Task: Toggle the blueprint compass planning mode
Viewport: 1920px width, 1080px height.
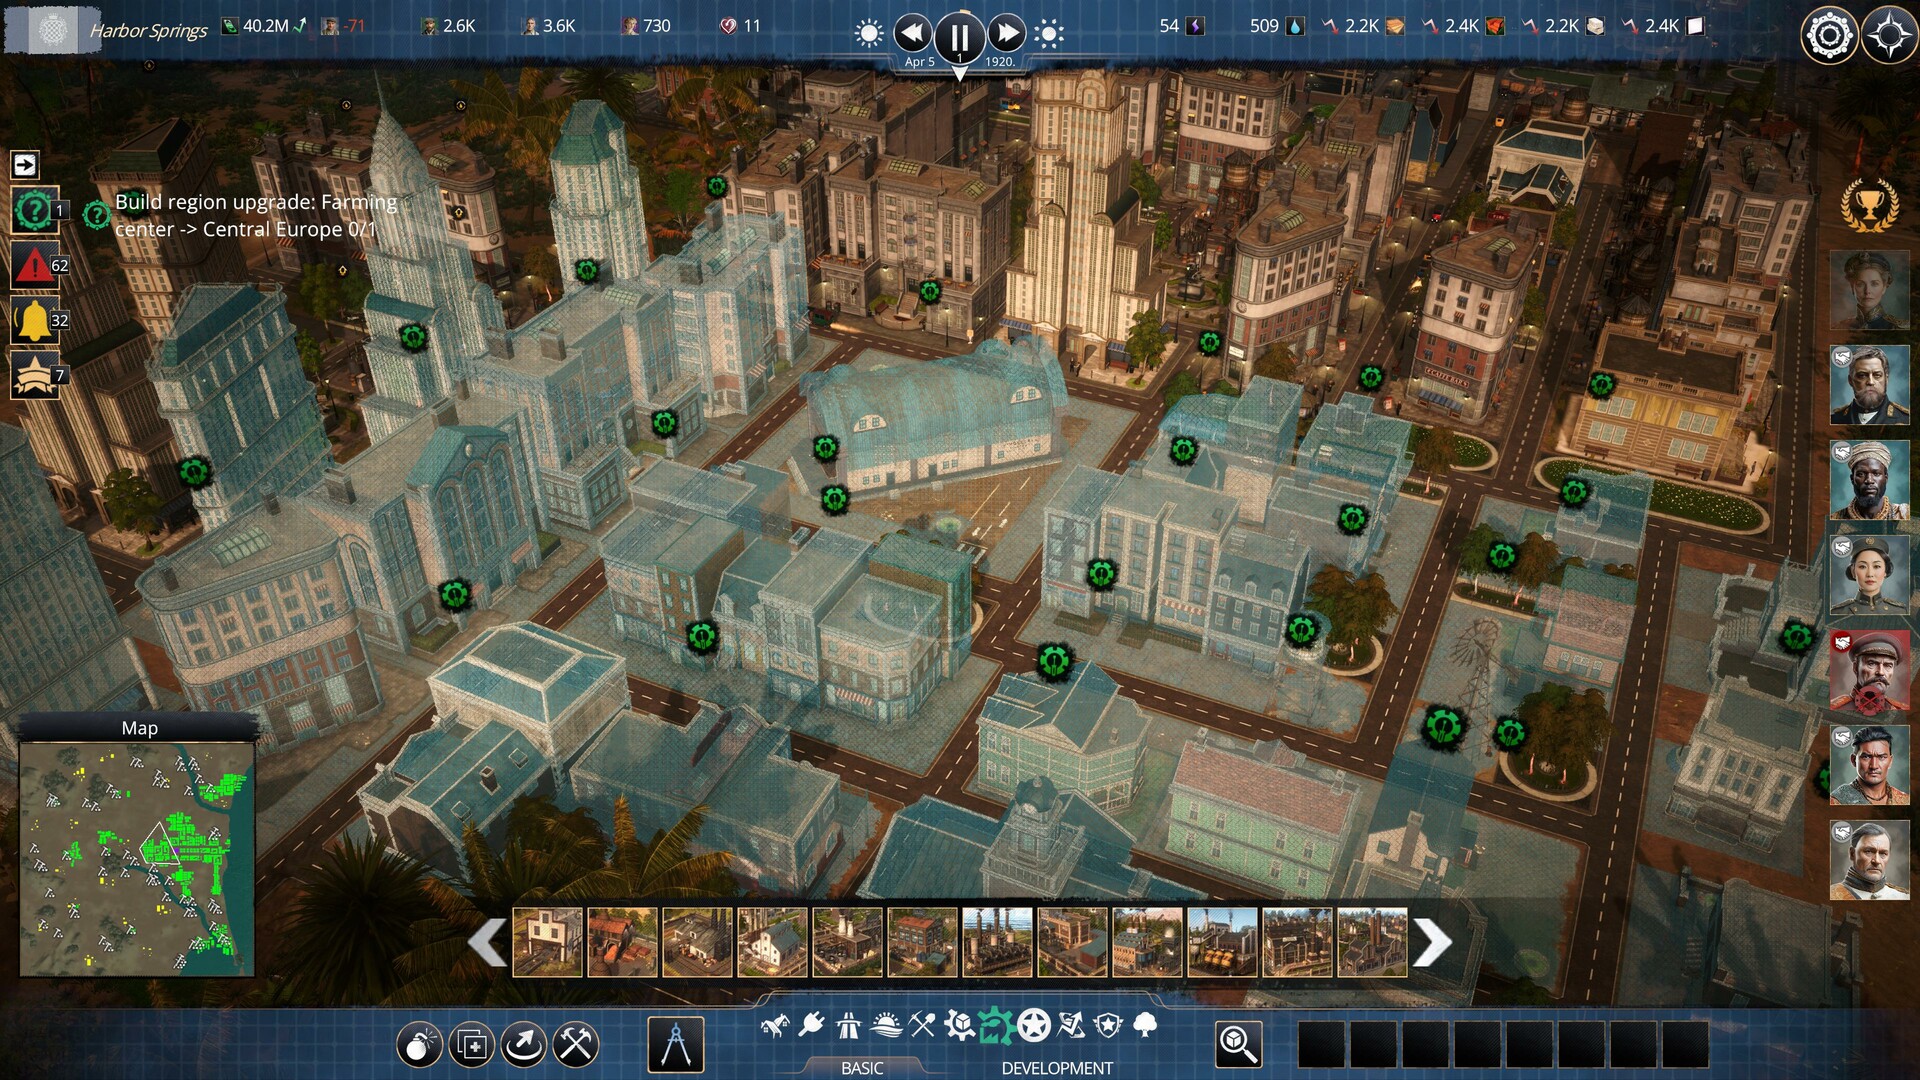Action: click(x=675, y=1042)
